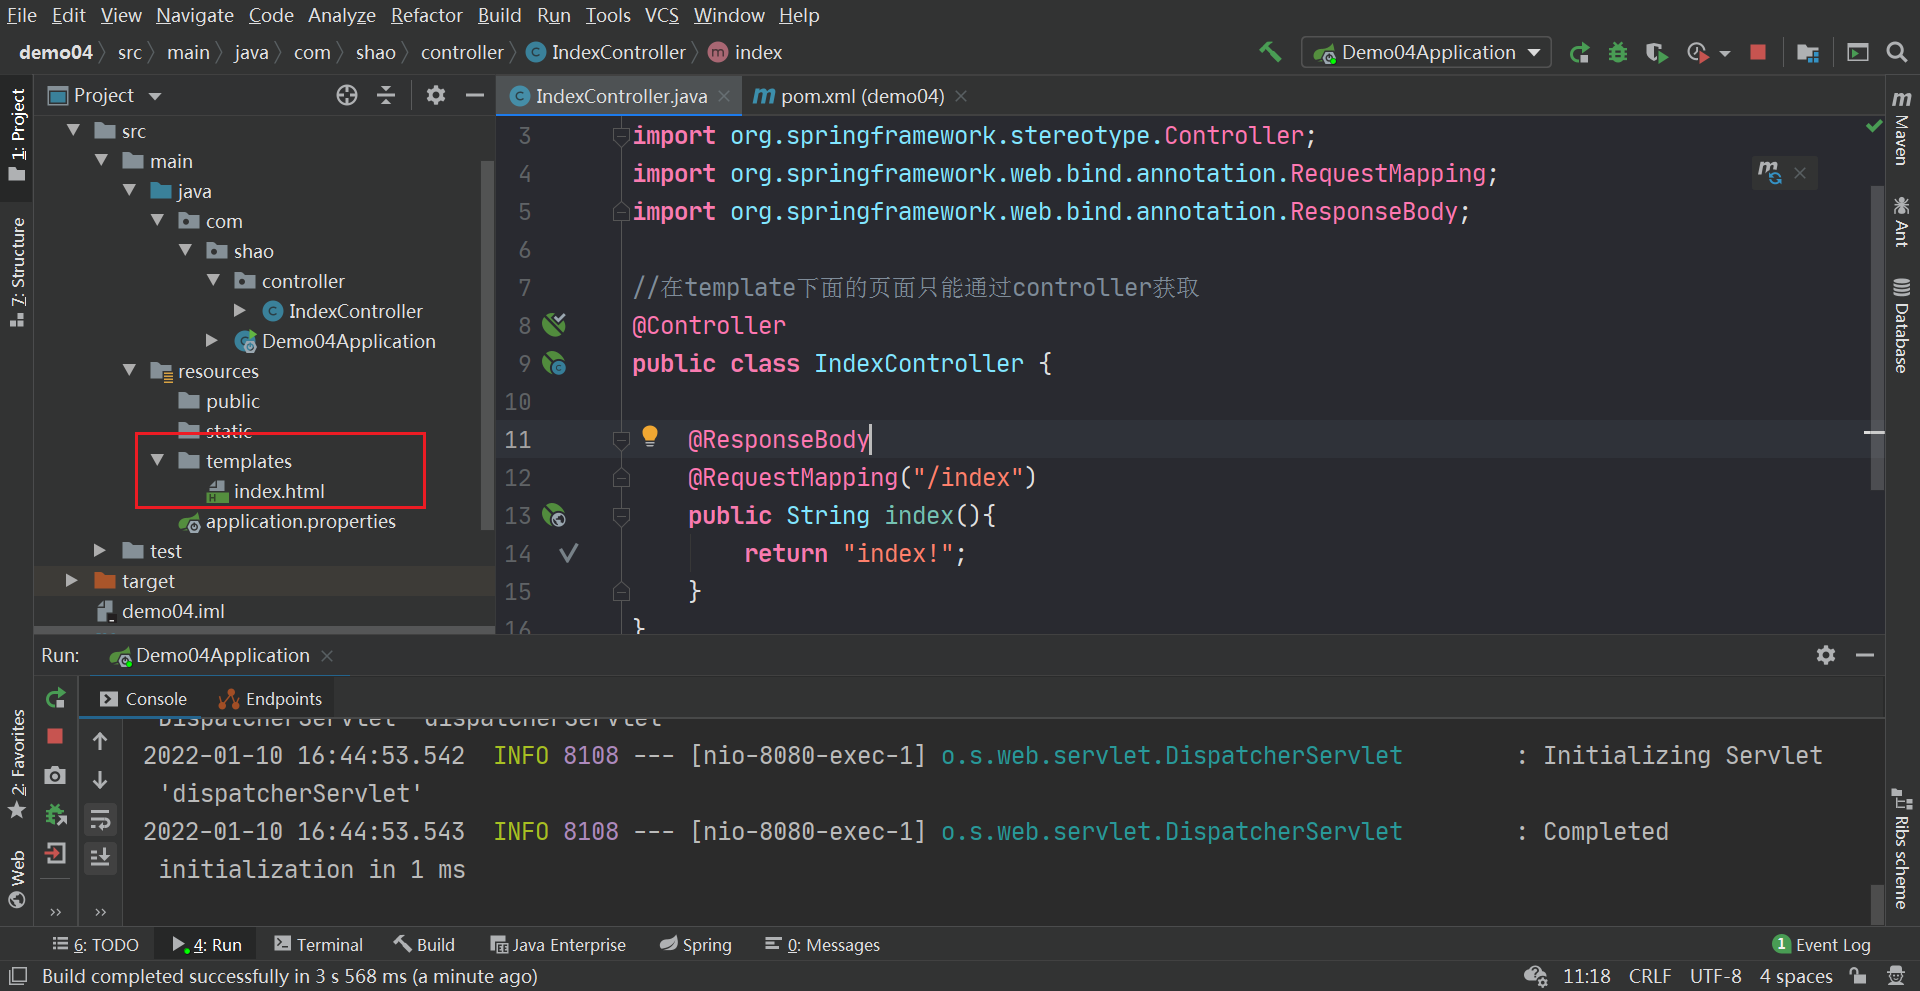Click the CRLF line separator indicator
Screen dimensions: 1920x991
coord(1650,976)
